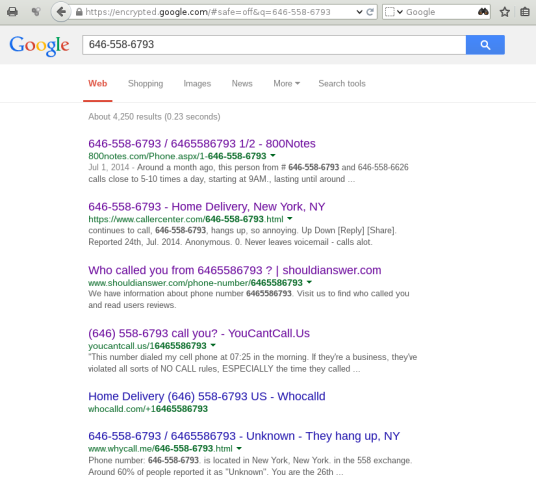Open the URL bar history dropdown arrow
This screenshot has width=536, height=486.
359,12
